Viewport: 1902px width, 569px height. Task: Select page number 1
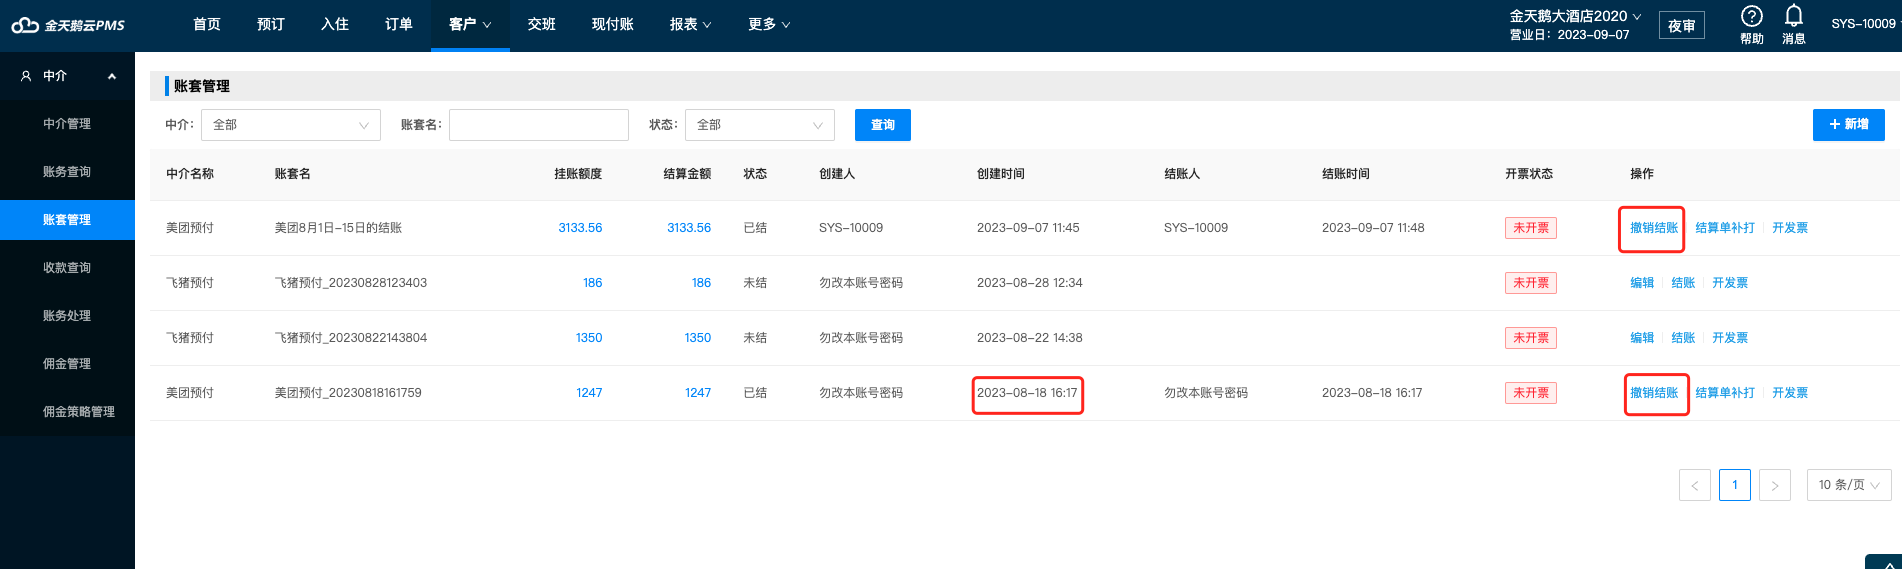[x=1735, y=485]
